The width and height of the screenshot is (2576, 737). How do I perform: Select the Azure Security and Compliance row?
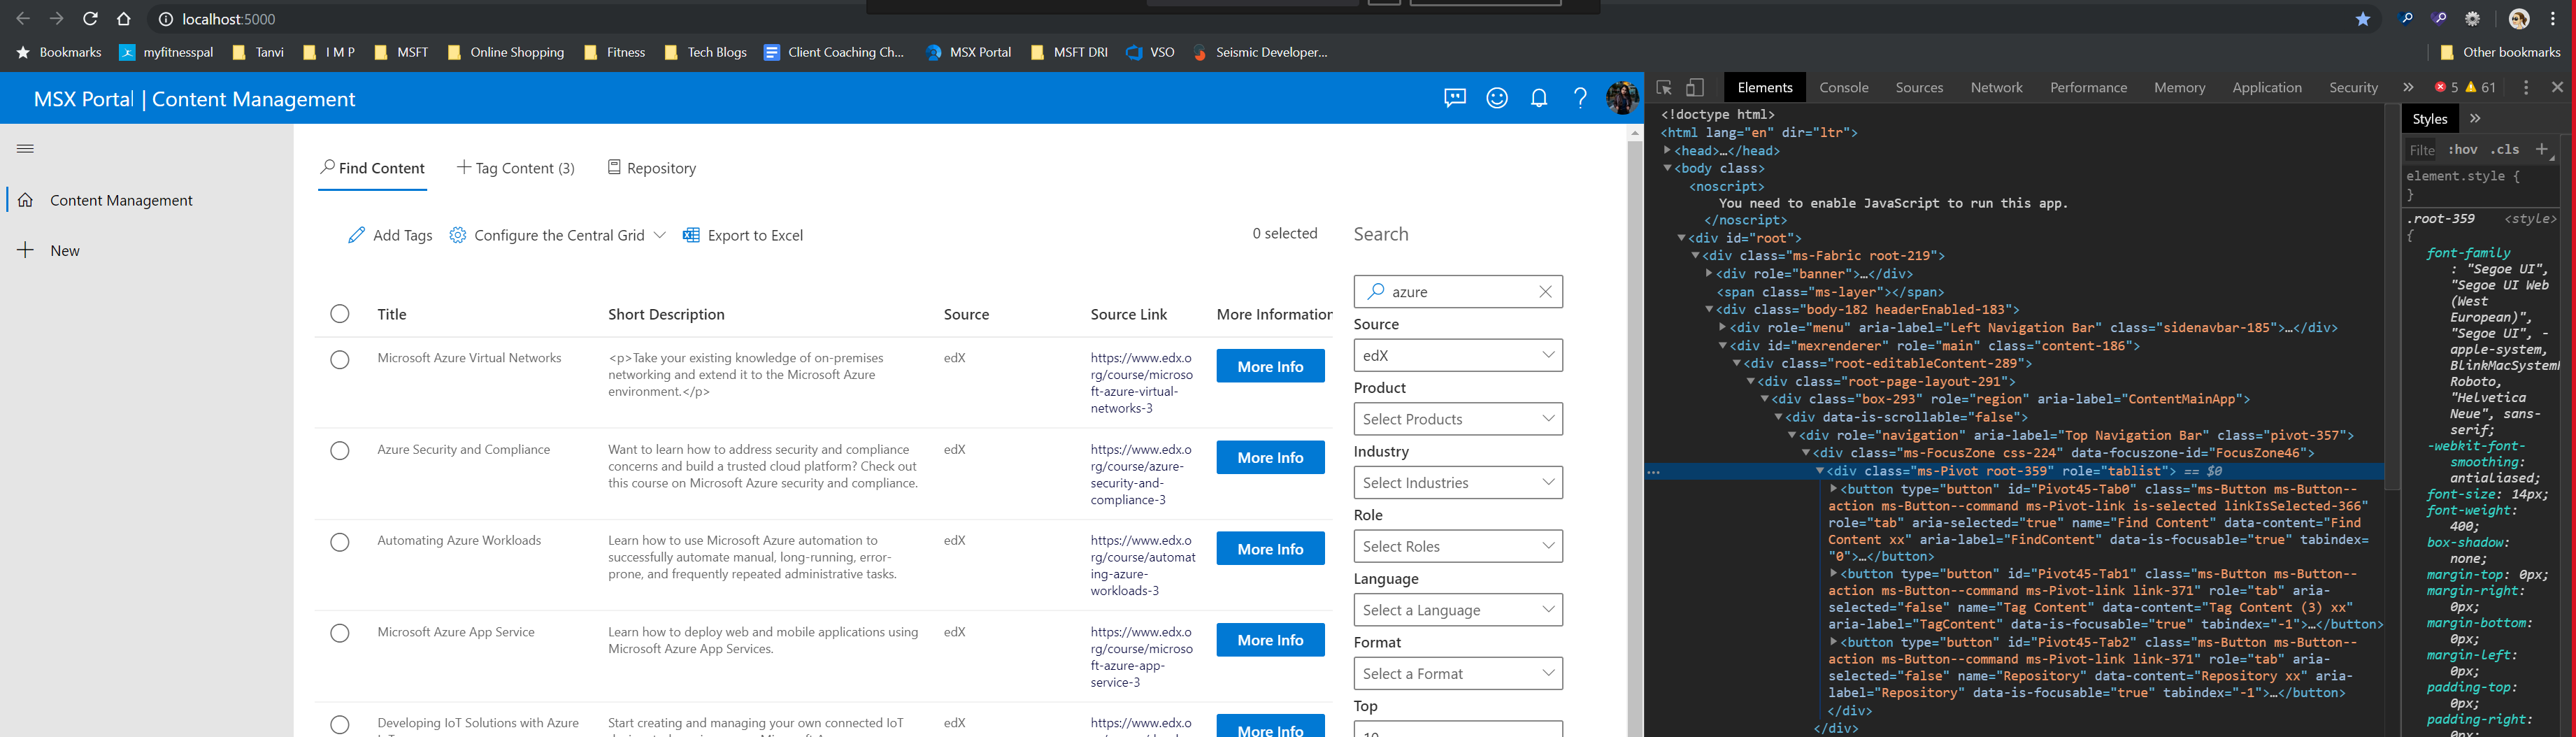pyautogui.click(x=340, y=451)
